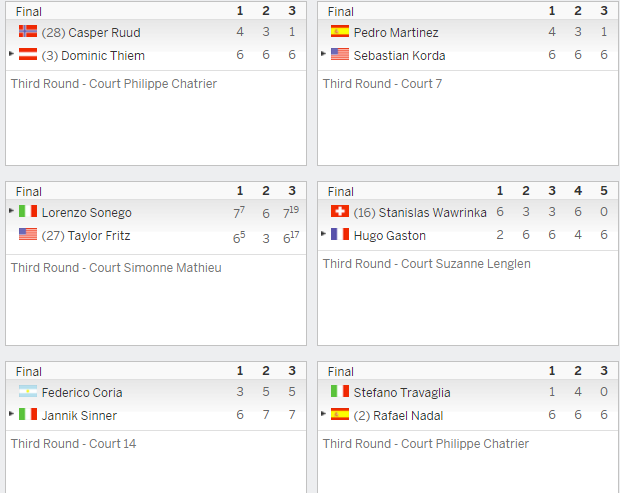This screenshot has height=493, width=620.
Task: Click the Spain flag beside Pedro Martinez
Action: point(340,31)
